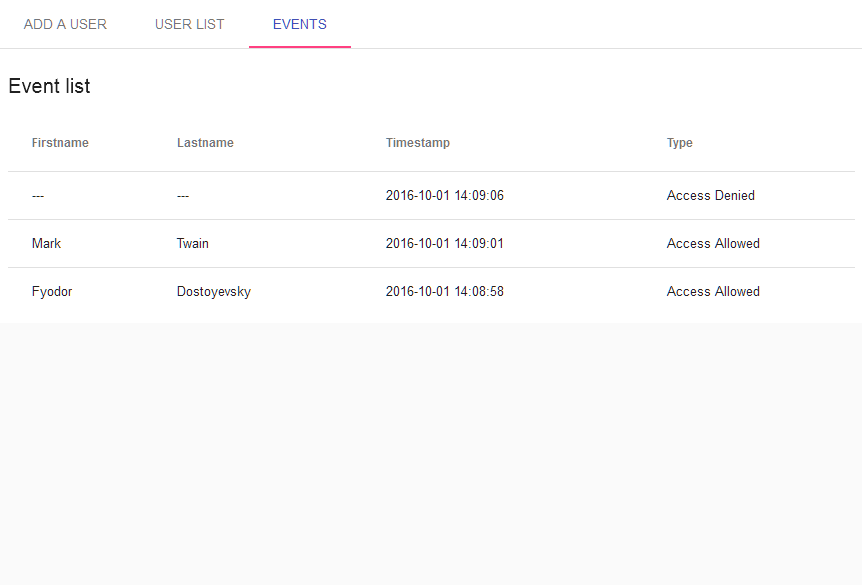Click timestamp 2016-10-01 14:09:01
This screenshot has height=585, width=862.
tap(444, 244)
